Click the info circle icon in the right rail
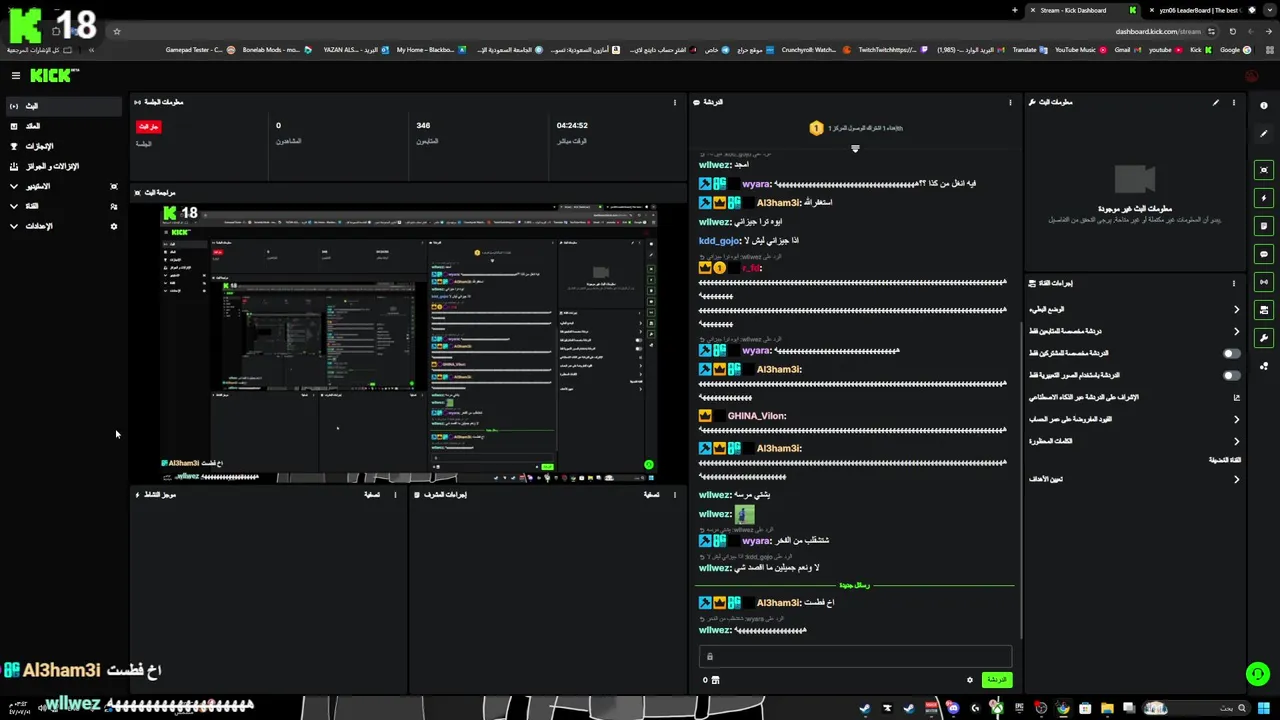The height and width of the screenshot is (720, 1280). coord(1264,106)
